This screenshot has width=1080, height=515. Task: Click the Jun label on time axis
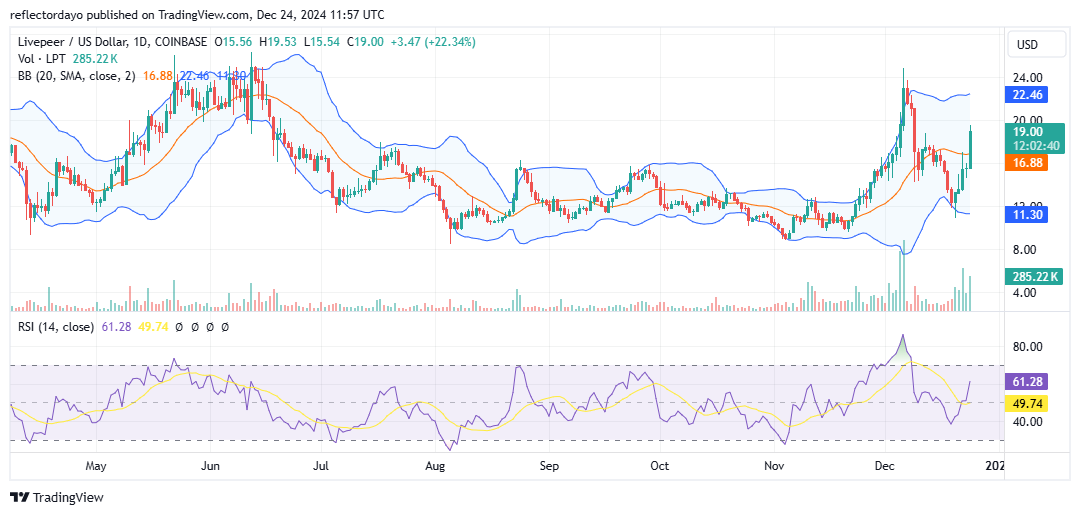(x=209, y=466)
